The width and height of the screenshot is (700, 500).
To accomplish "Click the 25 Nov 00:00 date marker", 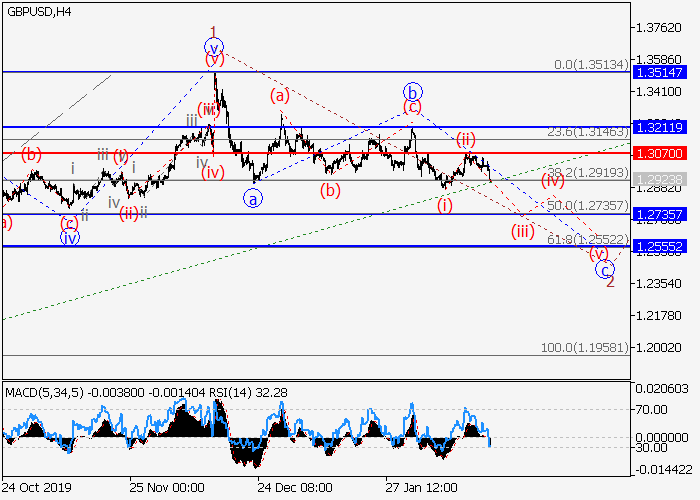I will click(165, 486).
